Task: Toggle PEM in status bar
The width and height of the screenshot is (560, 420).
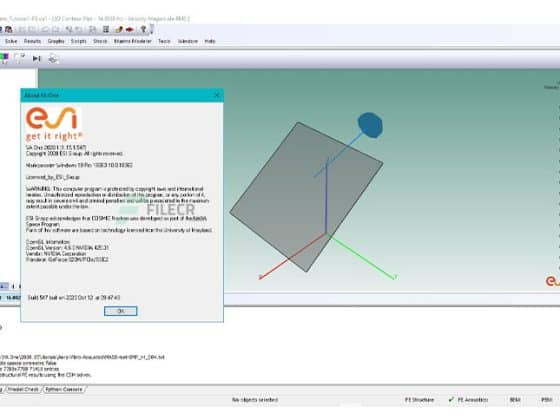Action: pos(546,400)
